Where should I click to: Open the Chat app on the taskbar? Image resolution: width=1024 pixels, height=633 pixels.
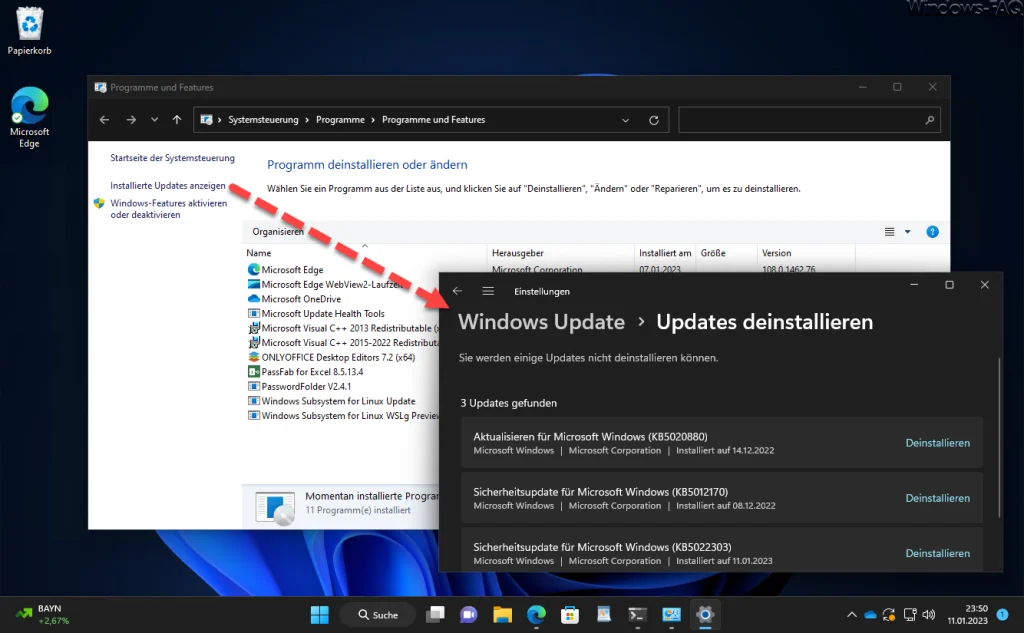click(x=469, y=615)
